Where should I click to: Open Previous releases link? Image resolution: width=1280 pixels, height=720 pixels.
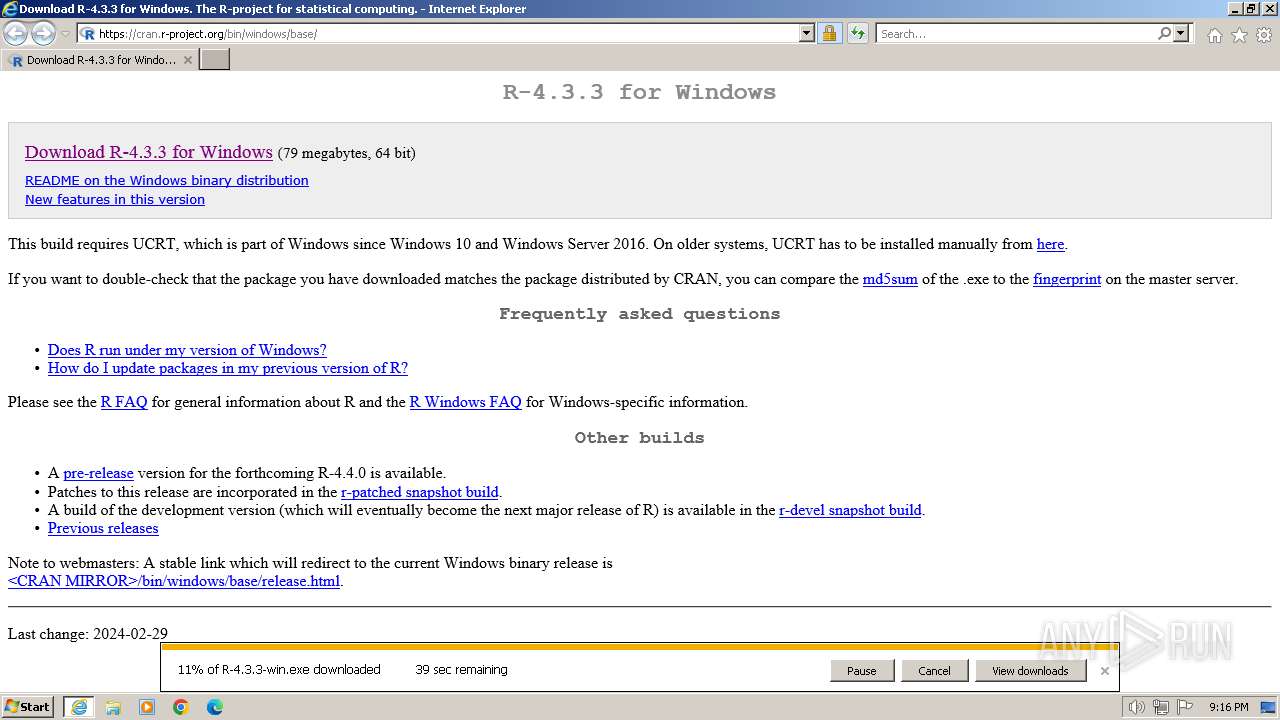pos(103,528)
